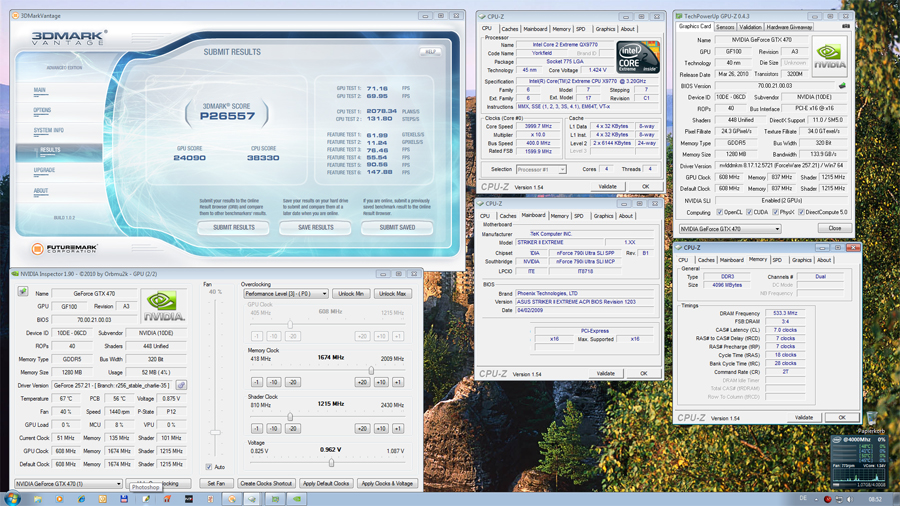
Task: Open Internet Explorer from the taskbar
Action: click(x=81, y=499)
